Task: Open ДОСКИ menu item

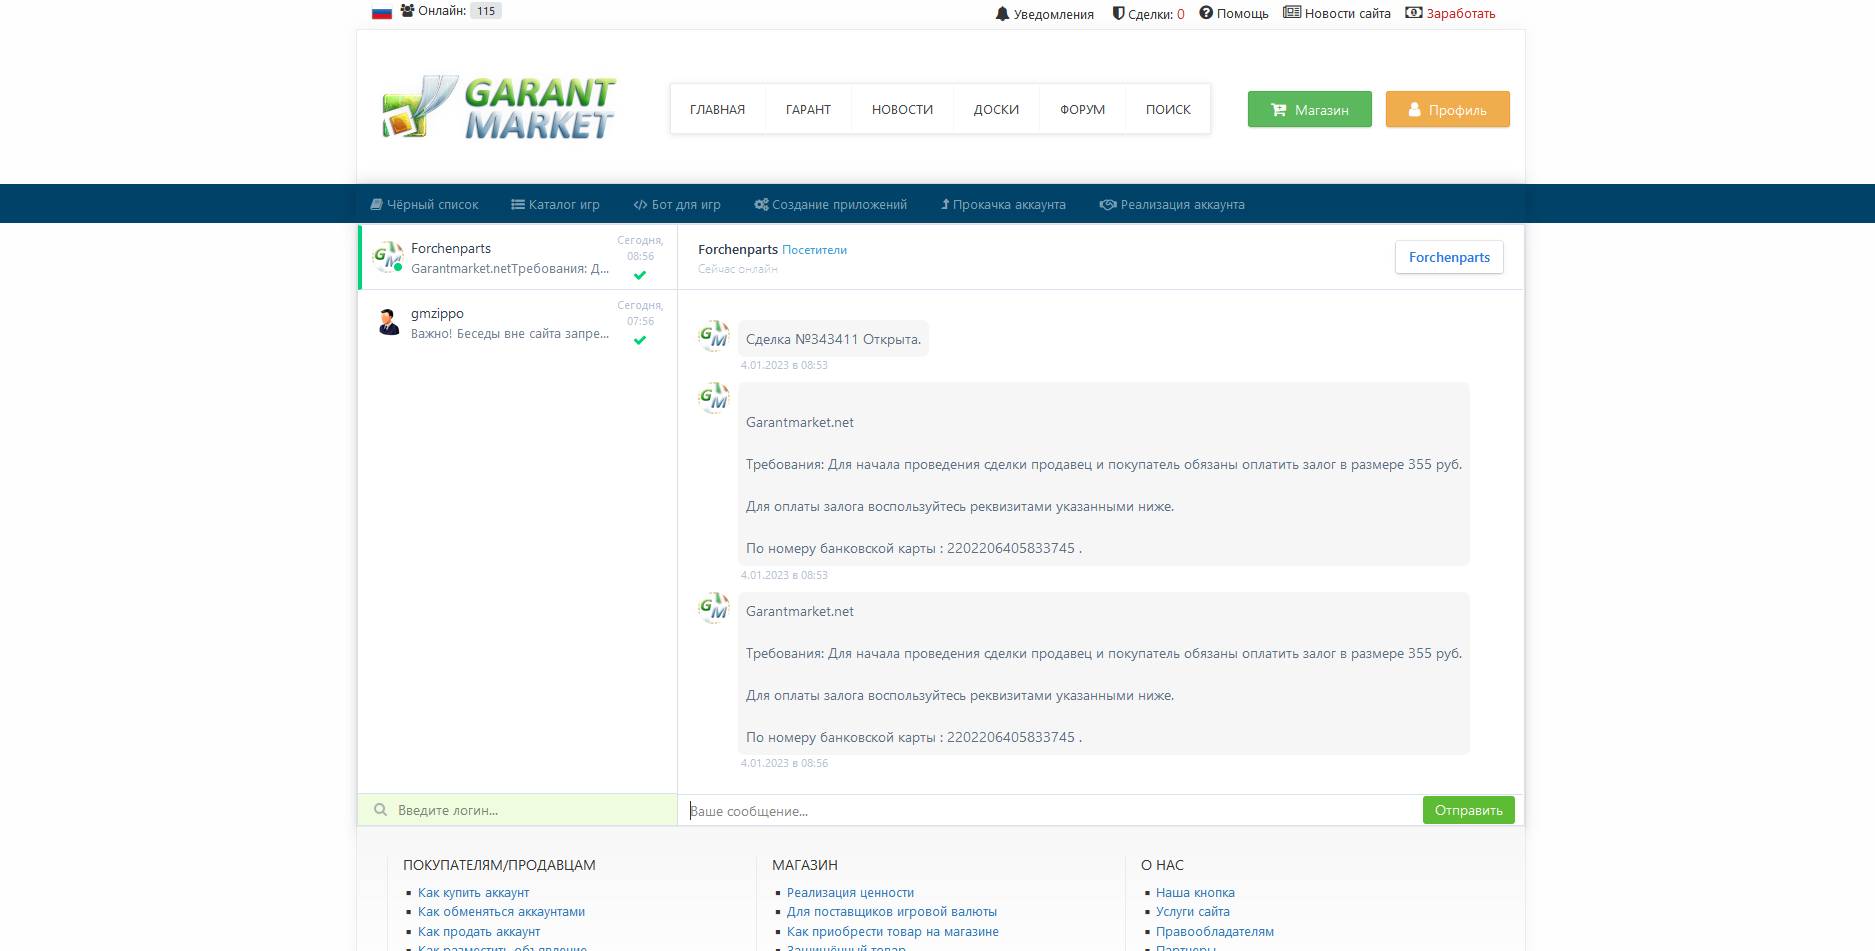Action: pyautogui.click(x=996, y=109)
